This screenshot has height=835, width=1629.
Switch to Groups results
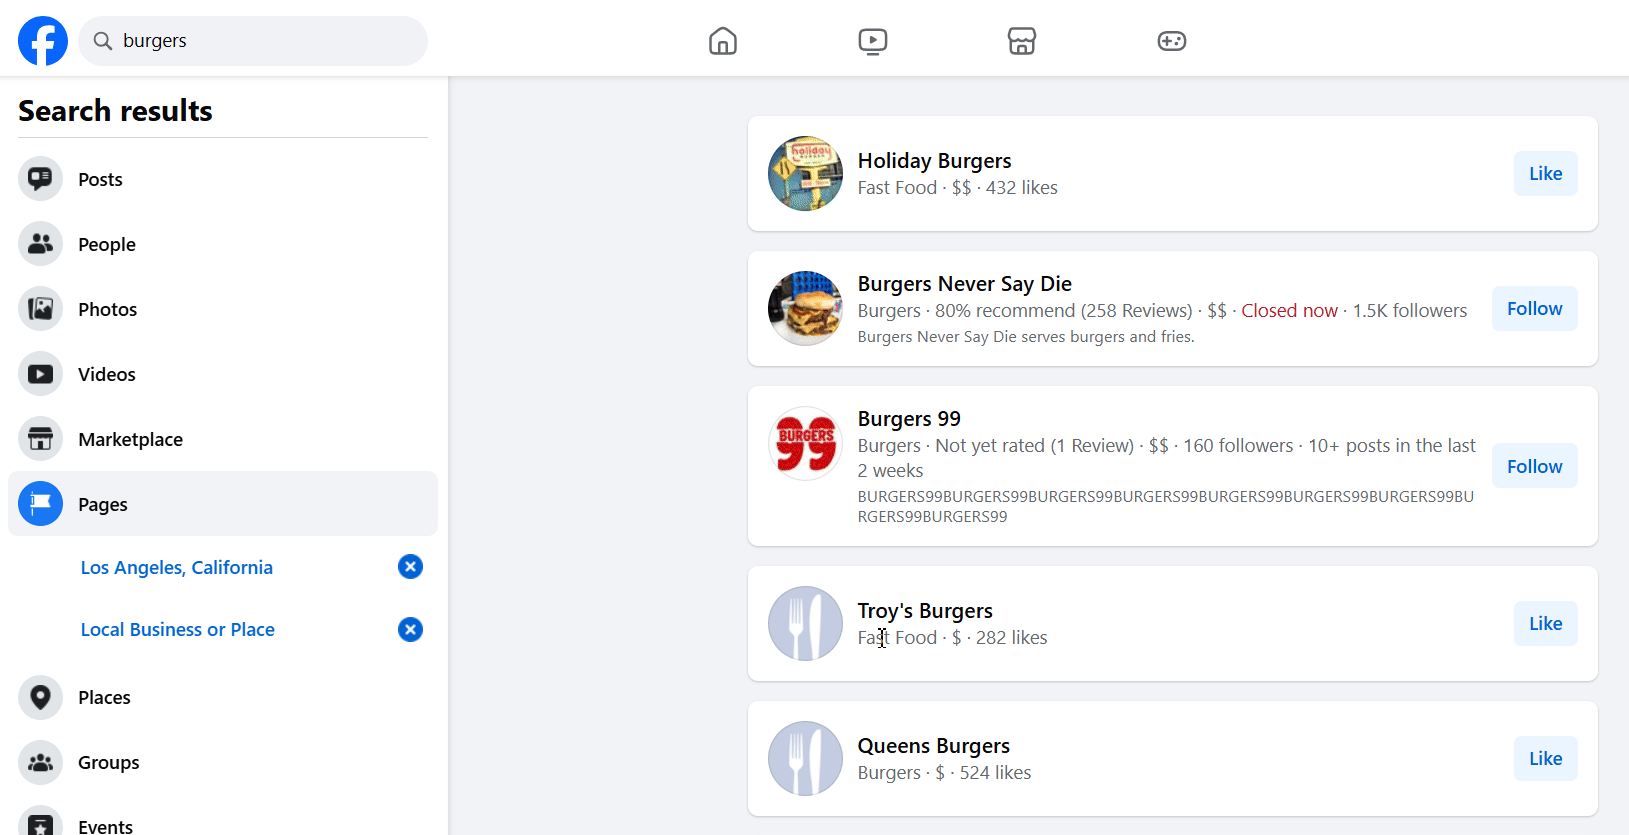tap(223, 762)
